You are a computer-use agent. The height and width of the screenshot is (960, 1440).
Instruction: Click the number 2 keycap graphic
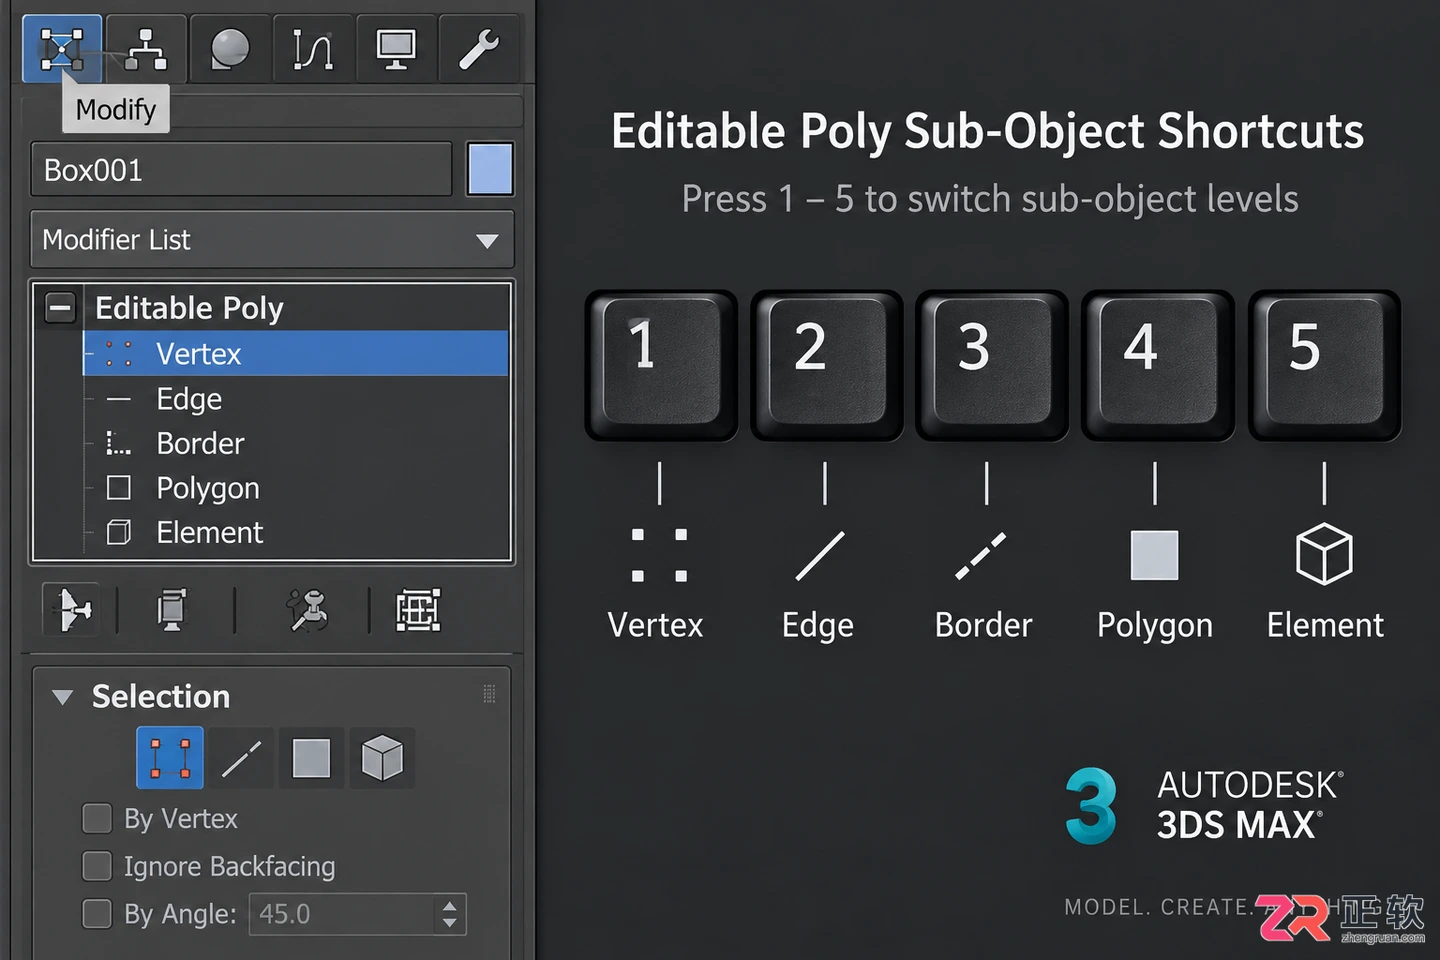827,365
